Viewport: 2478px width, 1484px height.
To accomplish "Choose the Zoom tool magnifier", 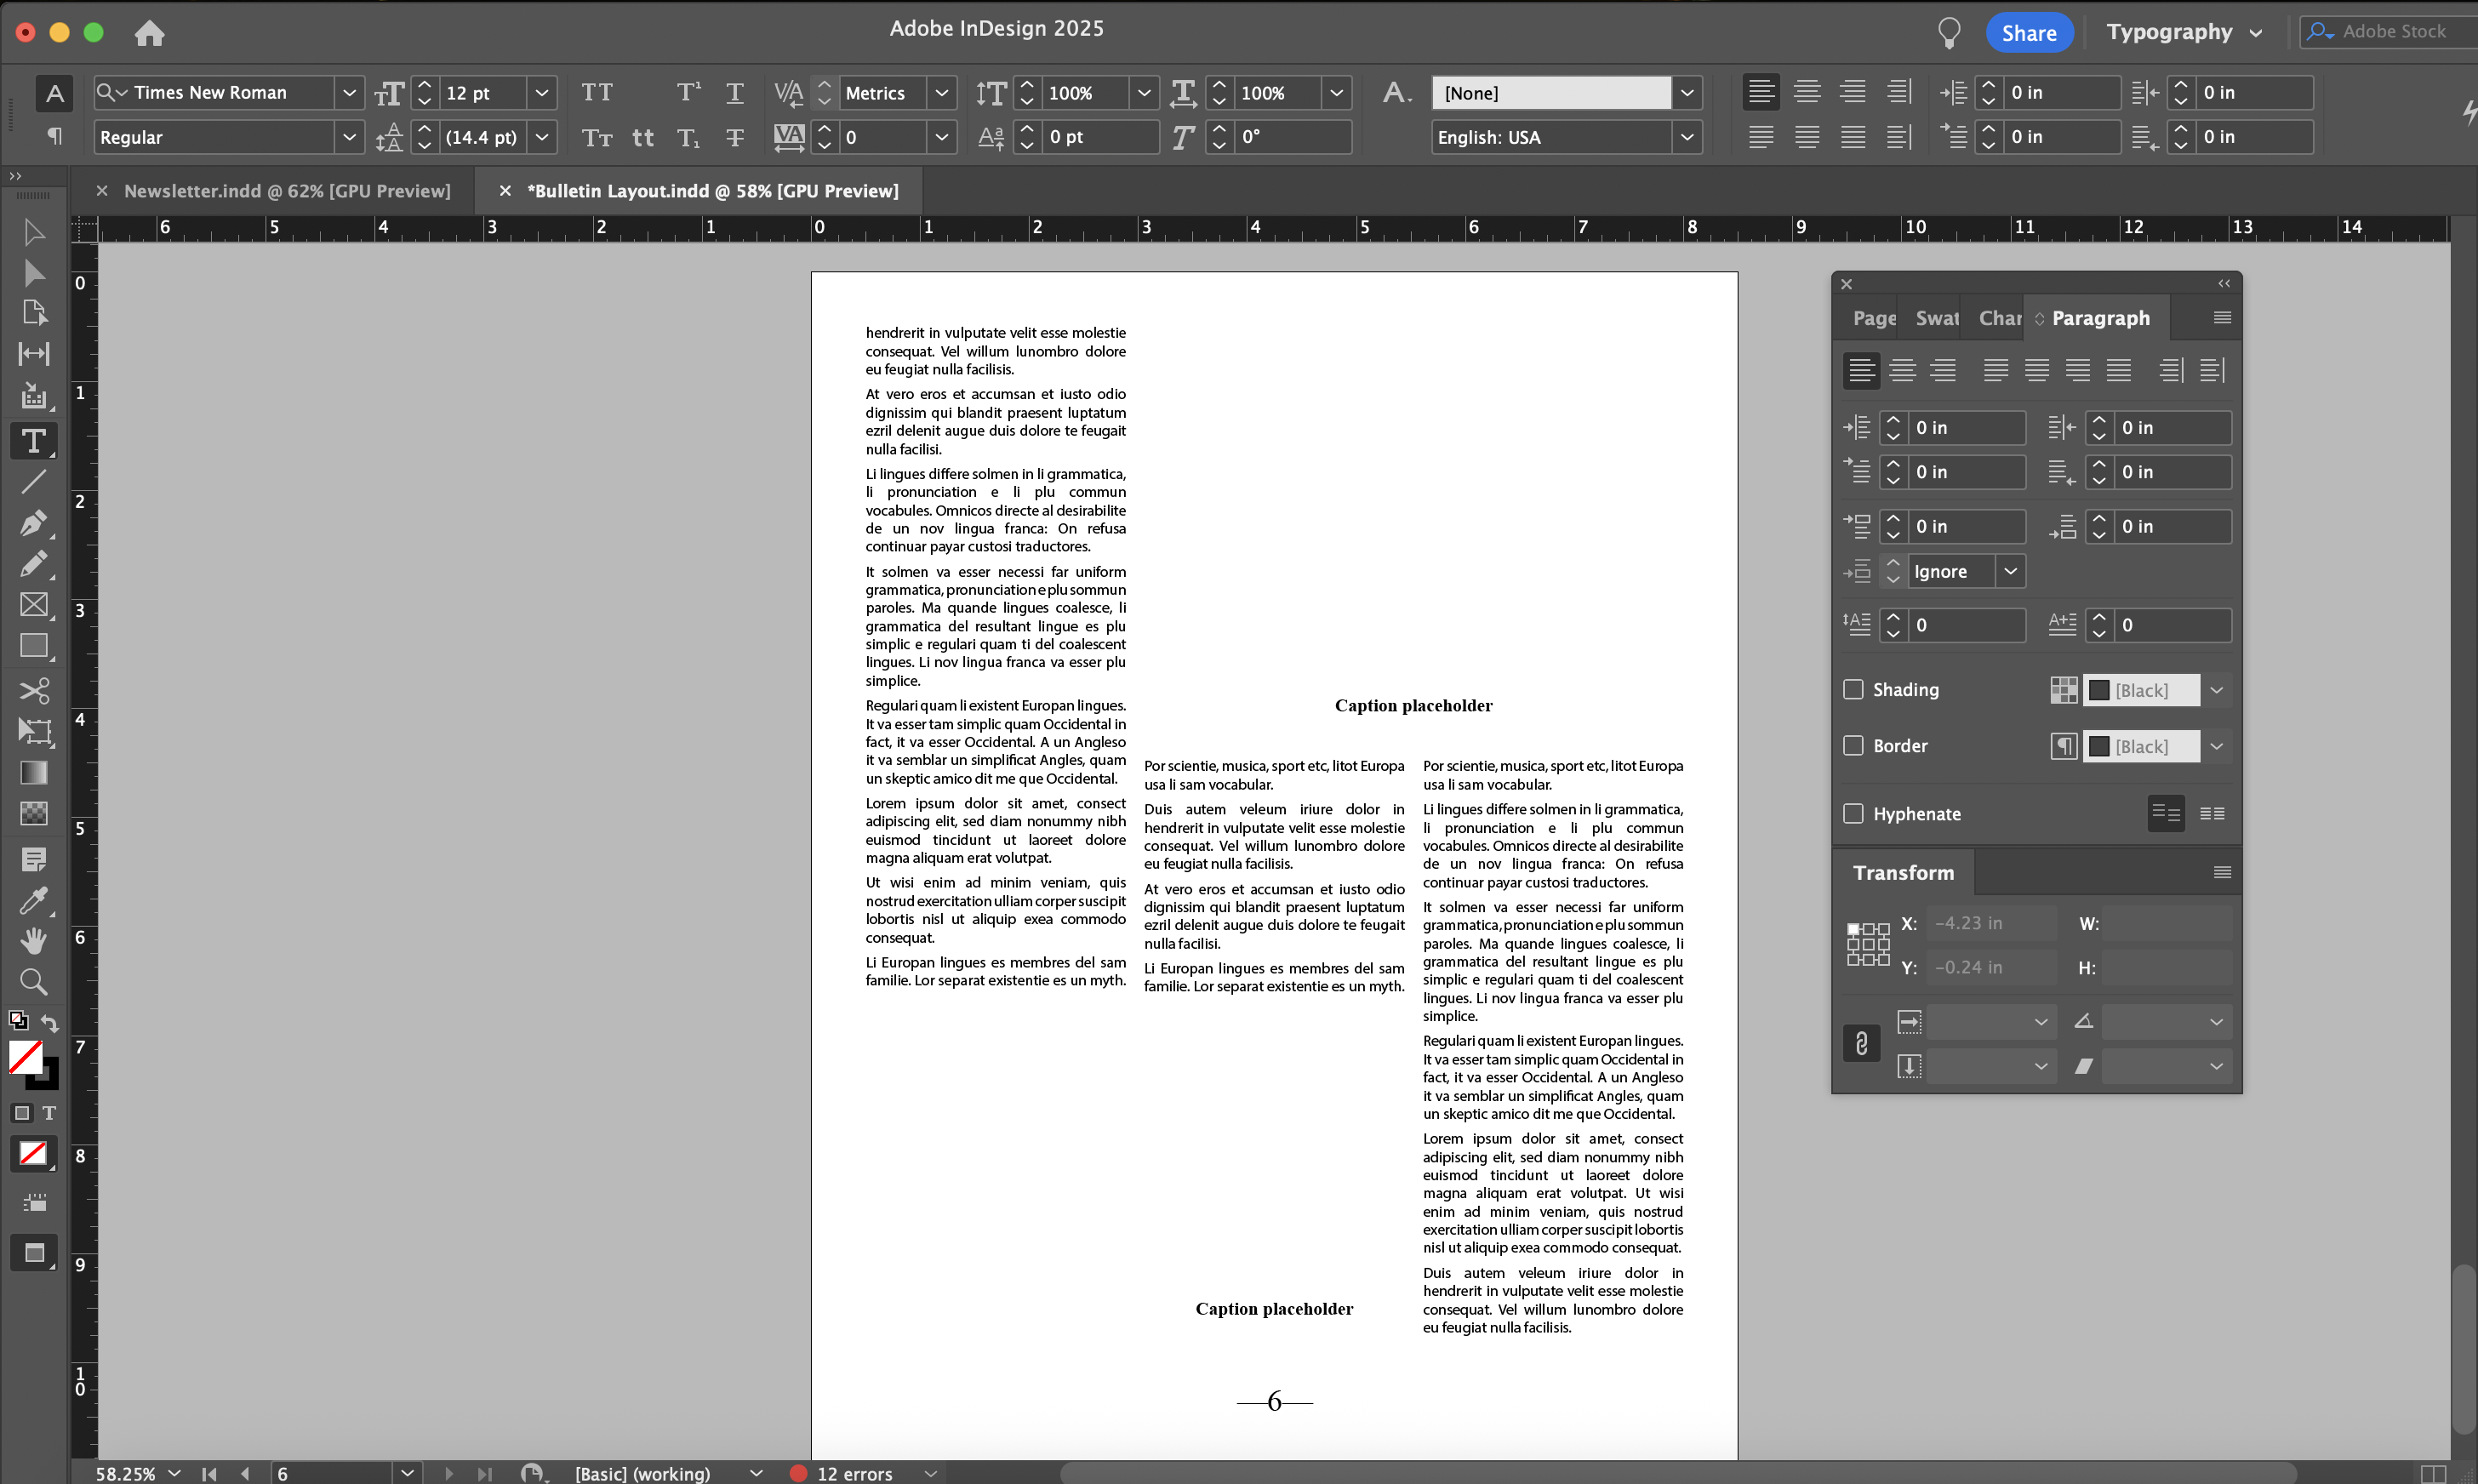I will [x=33, y=982].
